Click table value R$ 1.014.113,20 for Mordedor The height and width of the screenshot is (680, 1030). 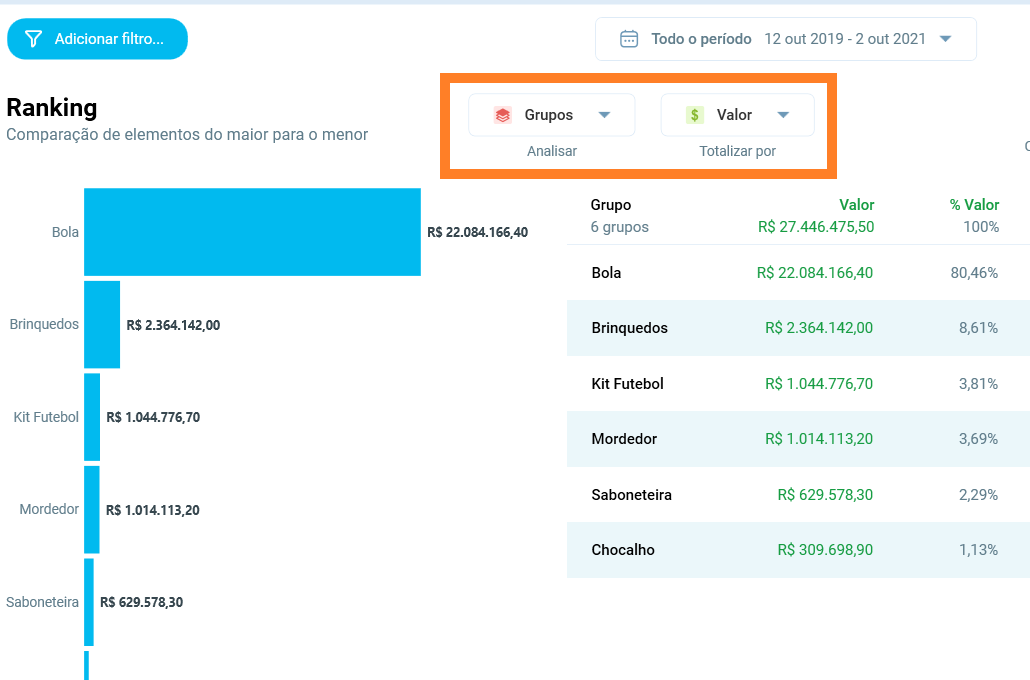tap(818, 439)
